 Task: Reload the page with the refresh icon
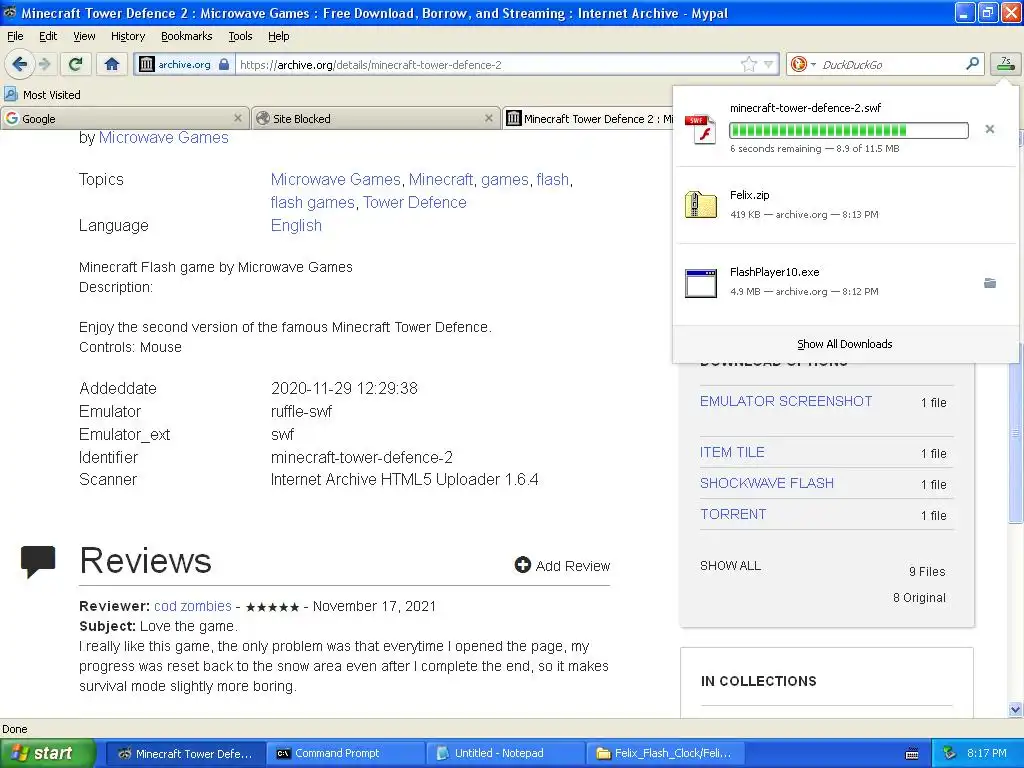click(x=76, y=64)
